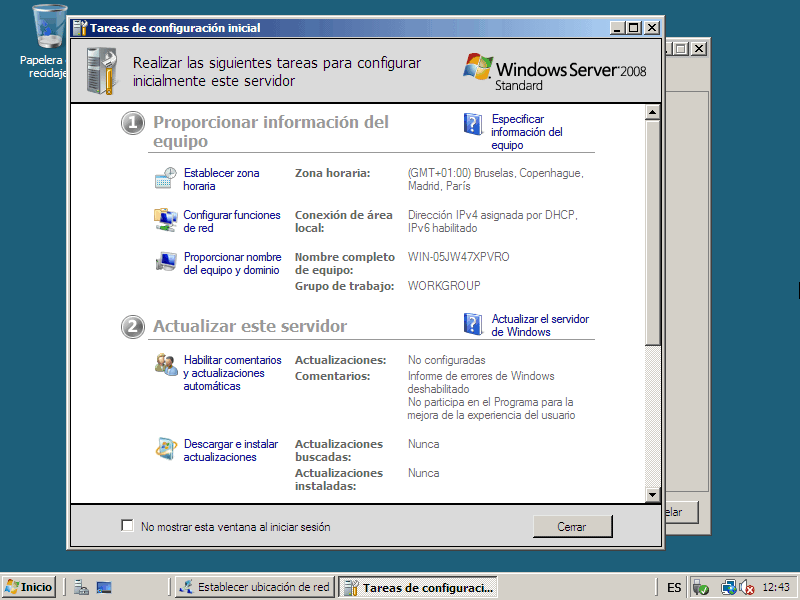Screen dimensions: 800x600
Task: Click the feedback and automatic updates users icon
Action: (x=166, y=364)
